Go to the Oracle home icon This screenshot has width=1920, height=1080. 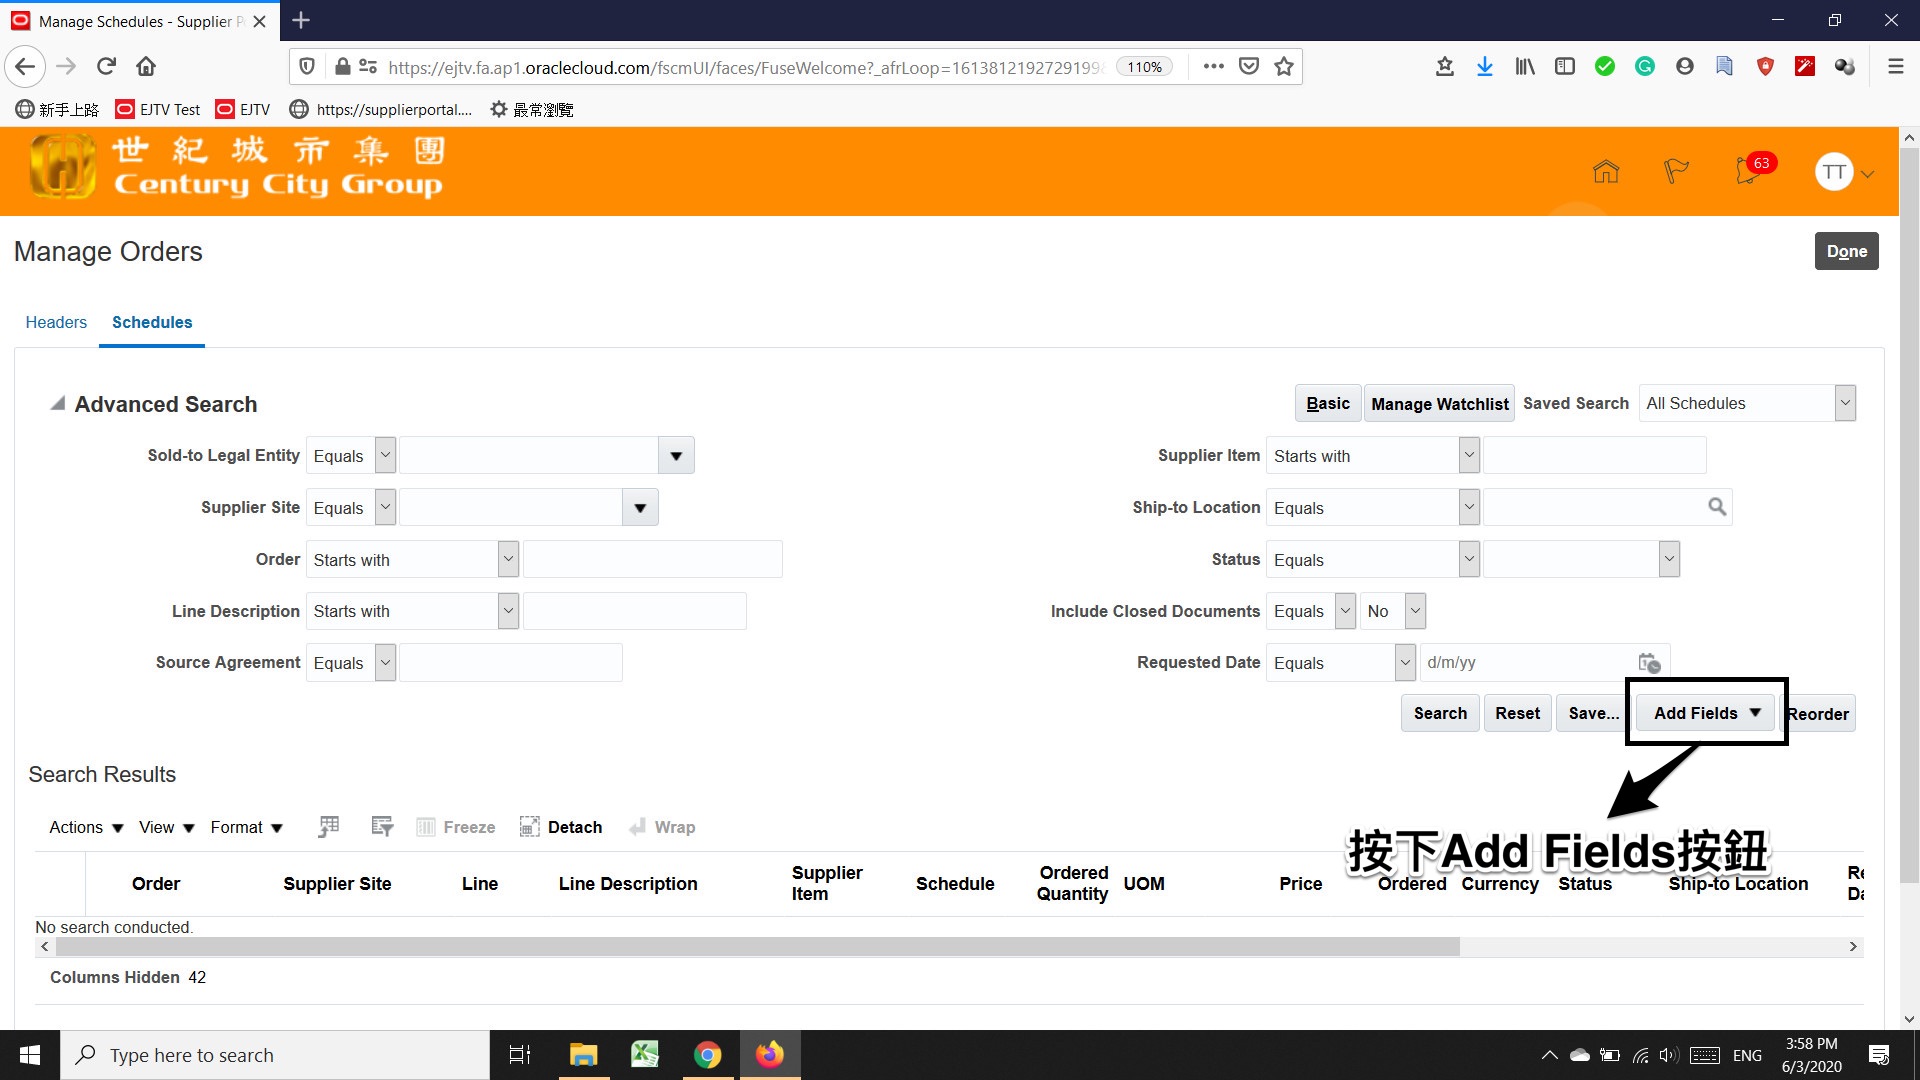coord(1605,172)
